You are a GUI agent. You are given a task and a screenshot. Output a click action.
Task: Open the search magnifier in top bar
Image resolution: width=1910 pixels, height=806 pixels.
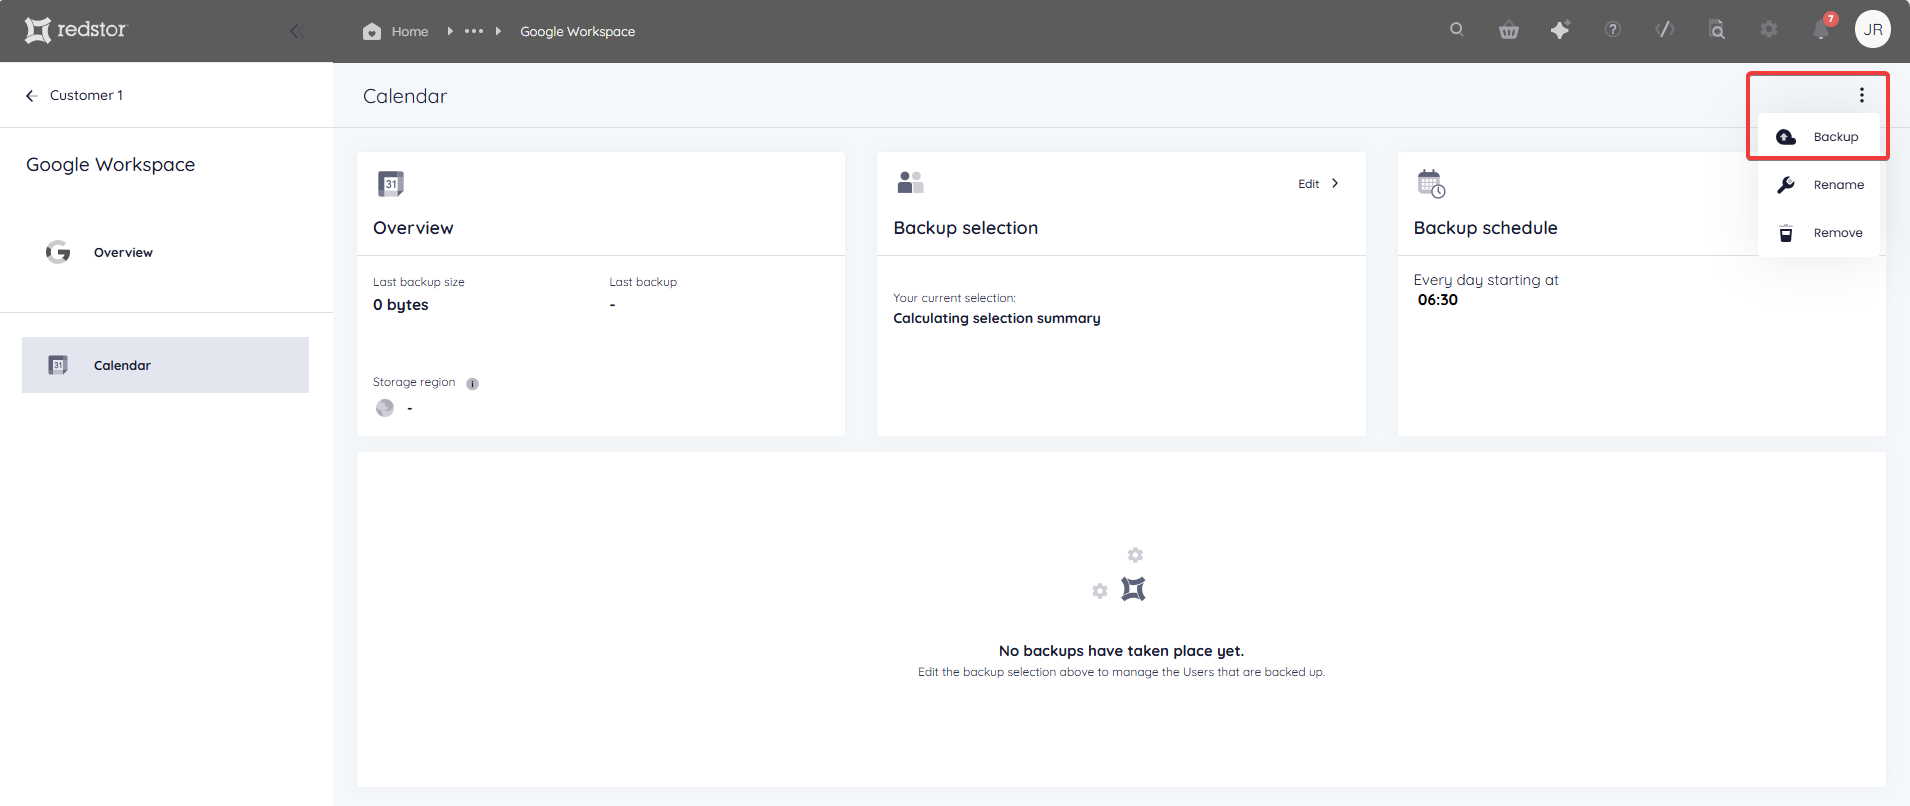pyautogui.click(x=1457, y=30)
